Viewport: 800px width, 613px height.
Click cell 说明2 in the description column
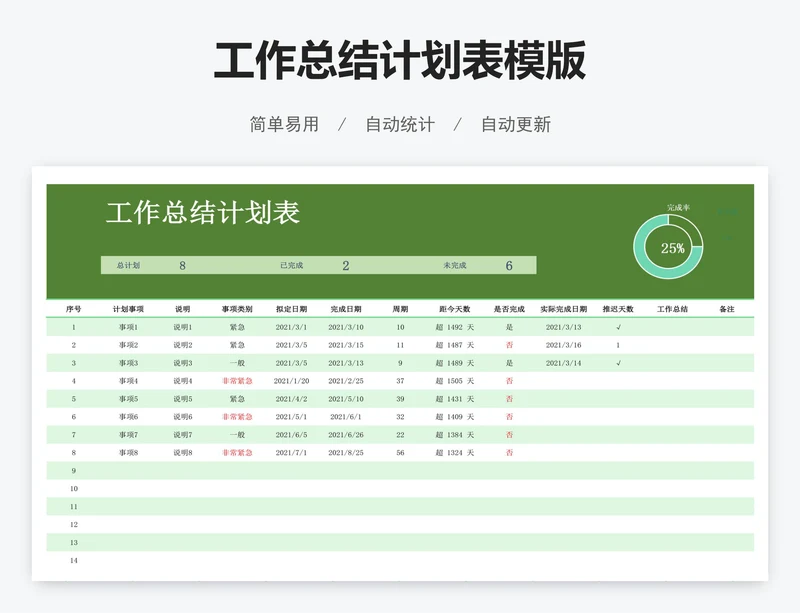click(x=183, y=345)
